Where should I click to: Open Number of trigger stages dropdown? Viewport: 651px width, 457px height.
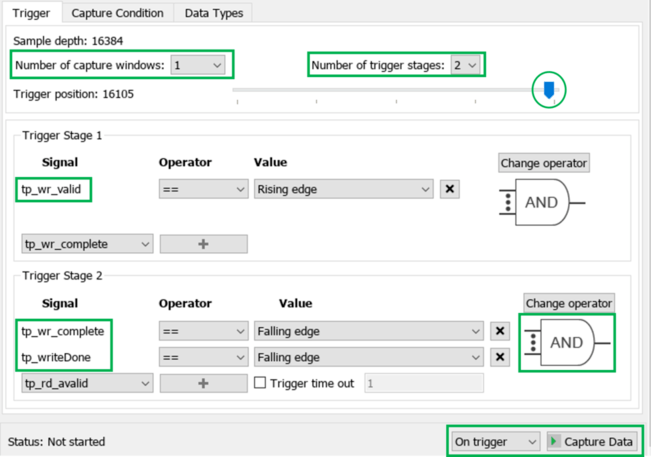[x=465, y=65]
